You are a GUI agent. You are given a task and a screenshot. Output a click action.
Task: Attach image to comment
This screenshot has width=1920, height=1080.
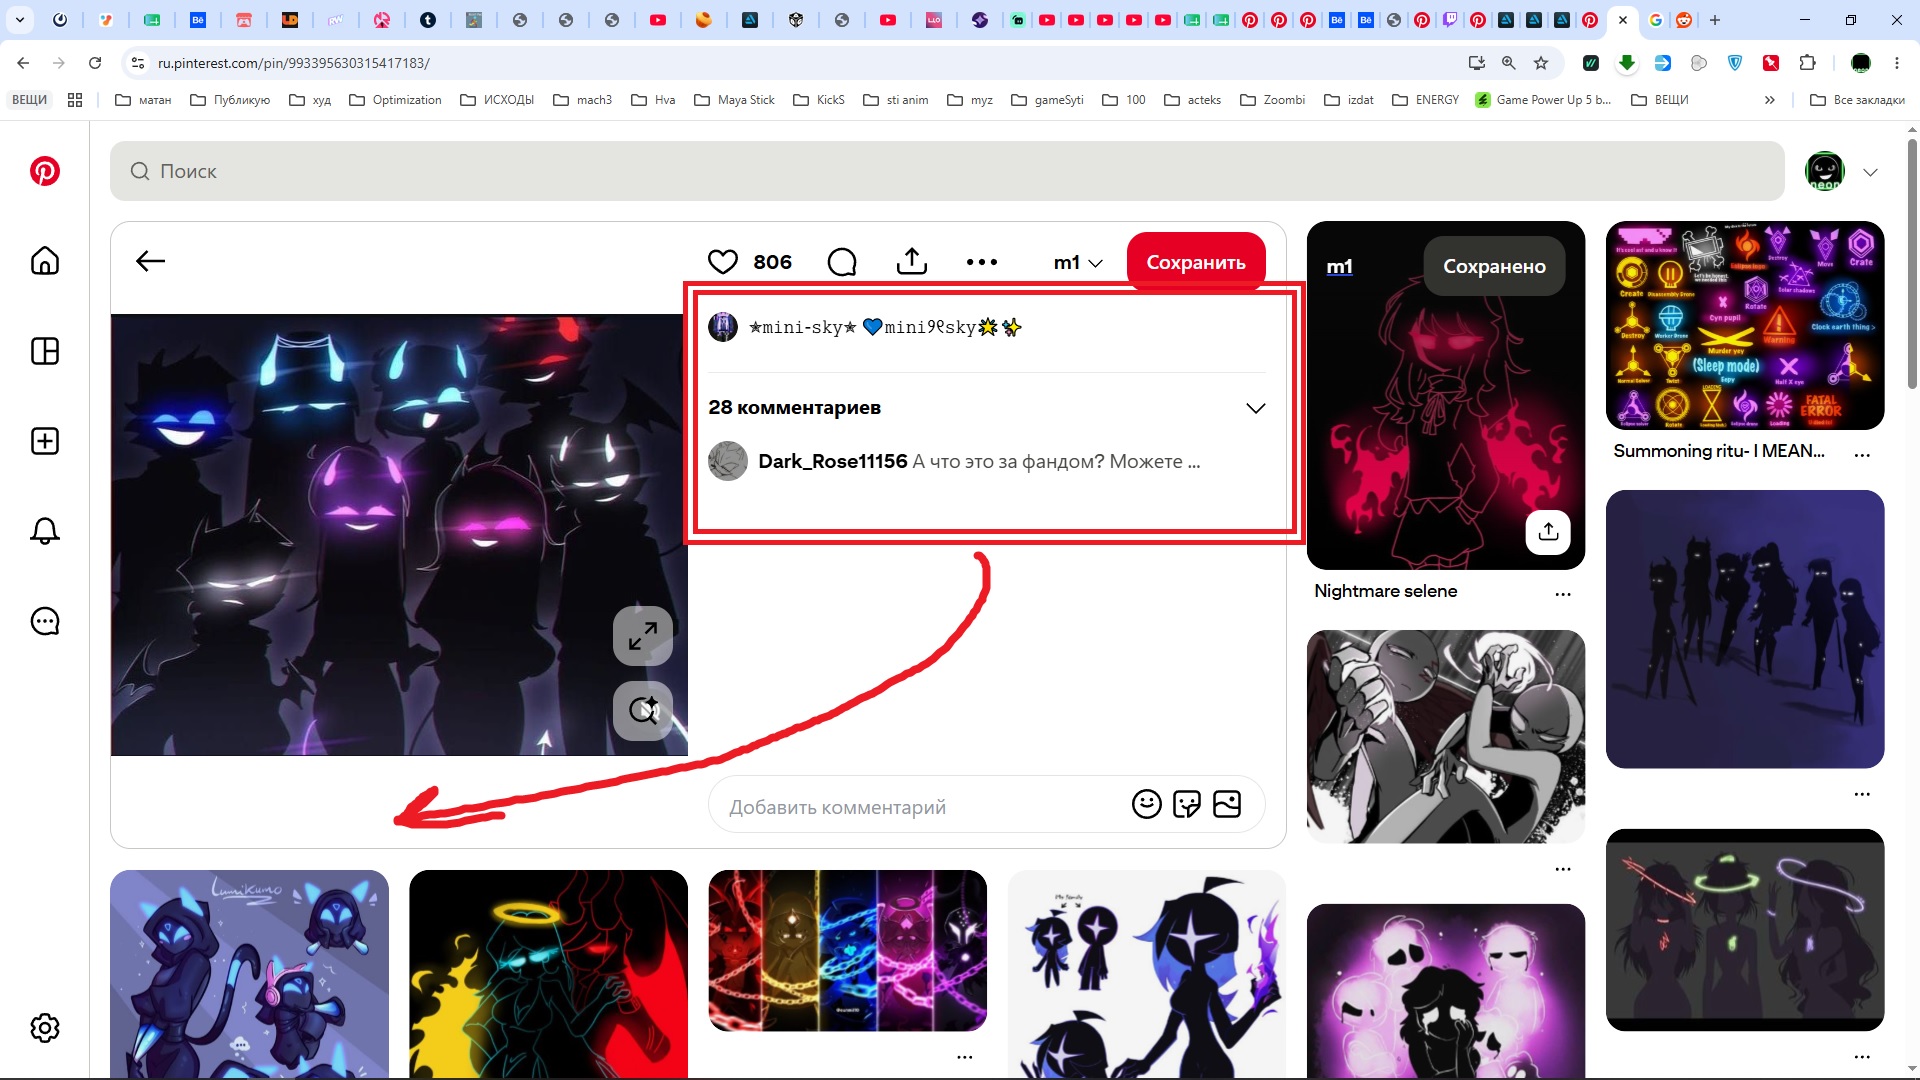[1227, 804]
